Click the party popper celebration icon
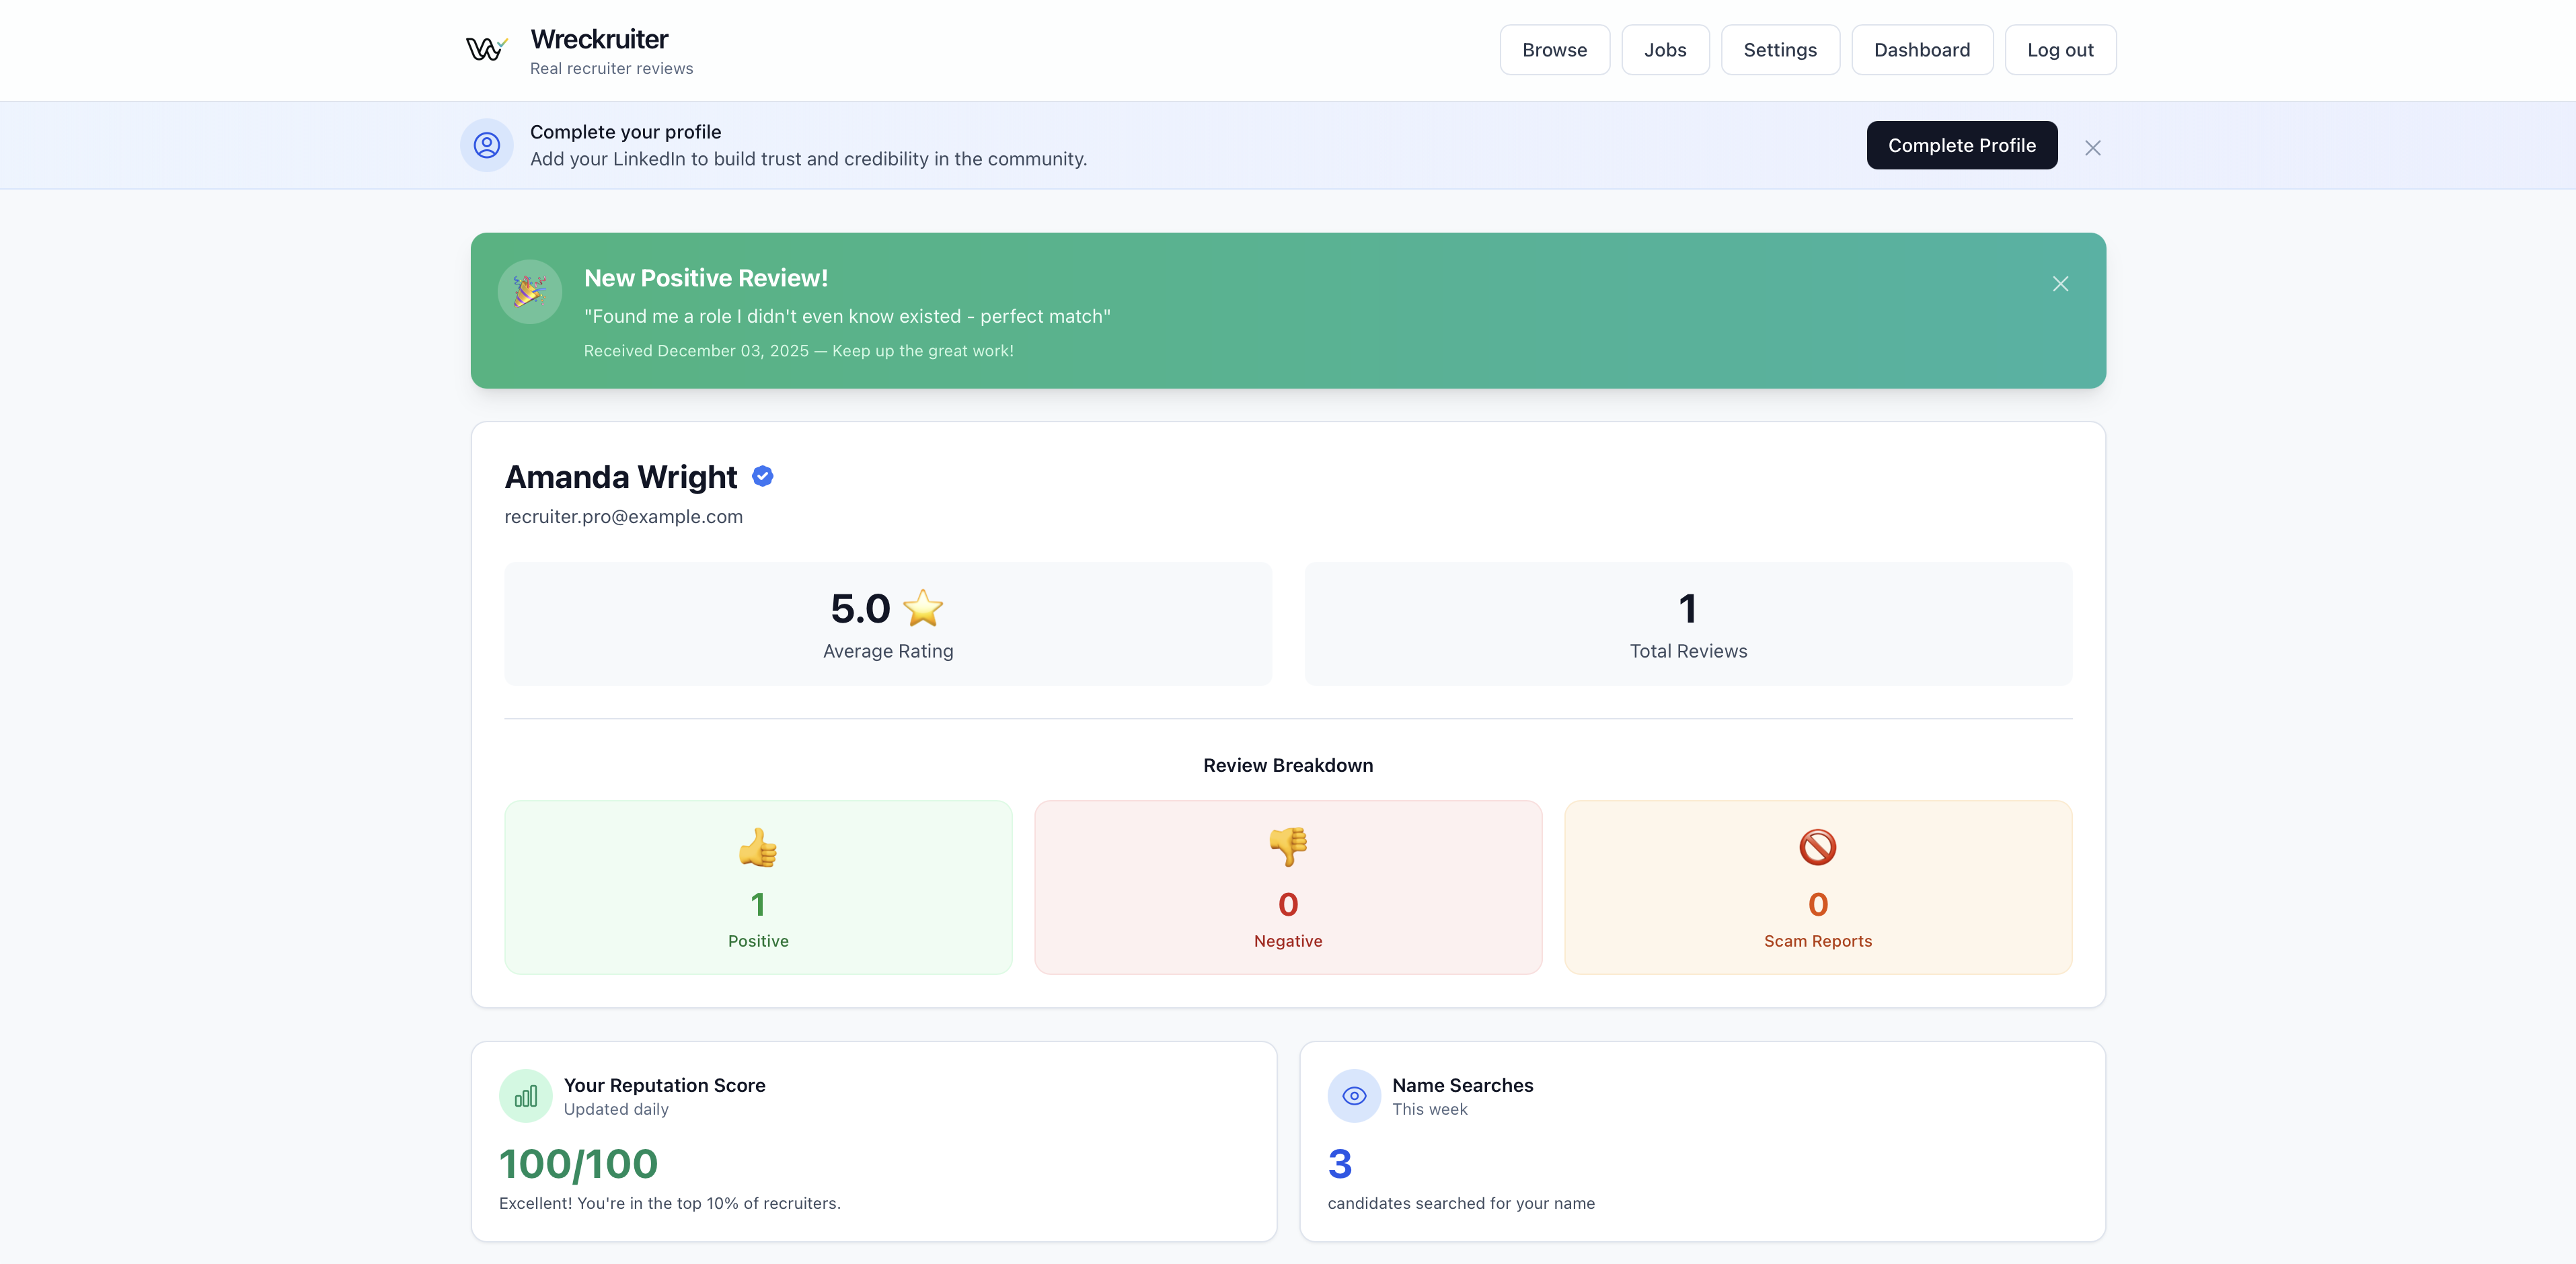 pos(529,292)
